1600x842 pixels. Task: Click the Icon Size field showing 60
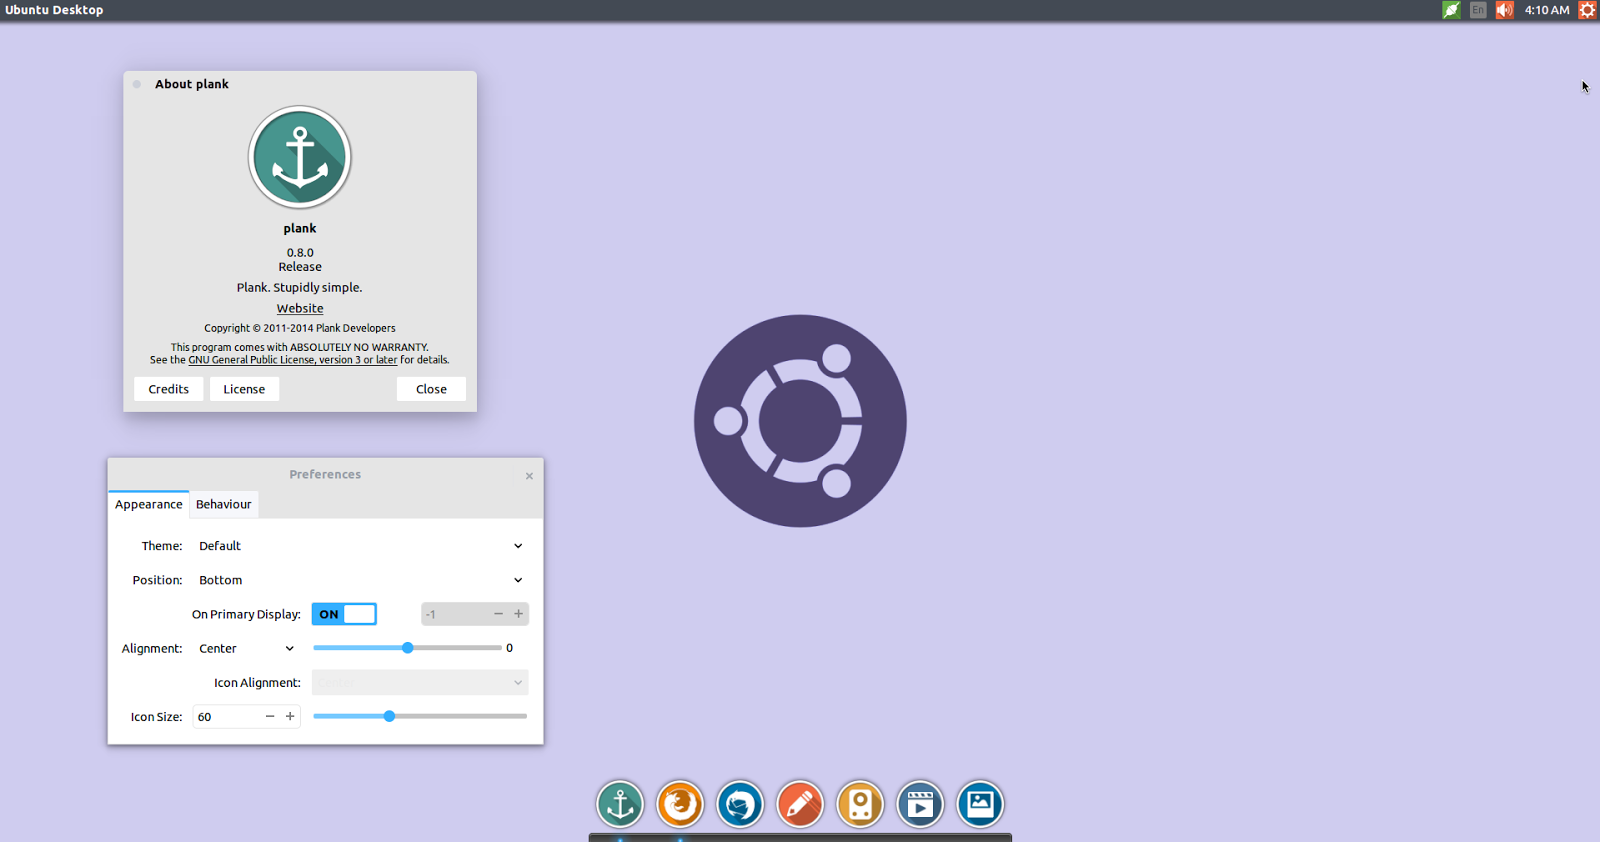227,716
